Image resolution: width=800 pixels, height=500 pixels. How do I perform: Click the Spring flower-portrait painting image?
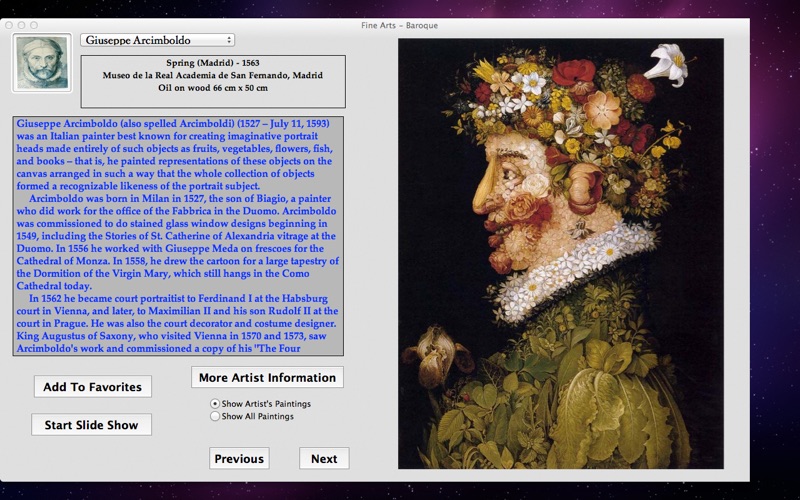click(x=560, y=253)
